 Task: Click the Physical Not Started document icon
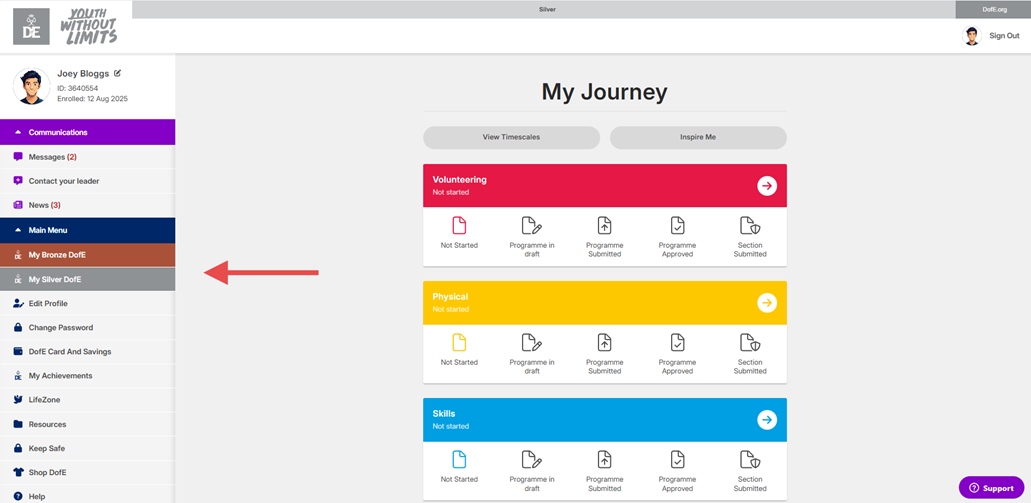pyautogui.click(x=459, y=343)
